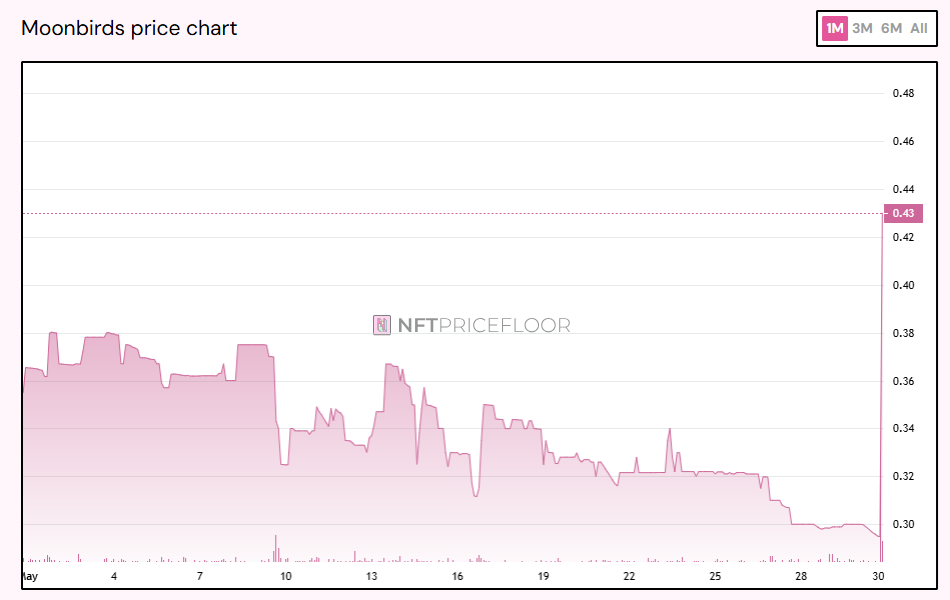The image size is (950, 600).
Task: Click the NFTPRICEFLOOR watermark text
Action: (484, 325)
